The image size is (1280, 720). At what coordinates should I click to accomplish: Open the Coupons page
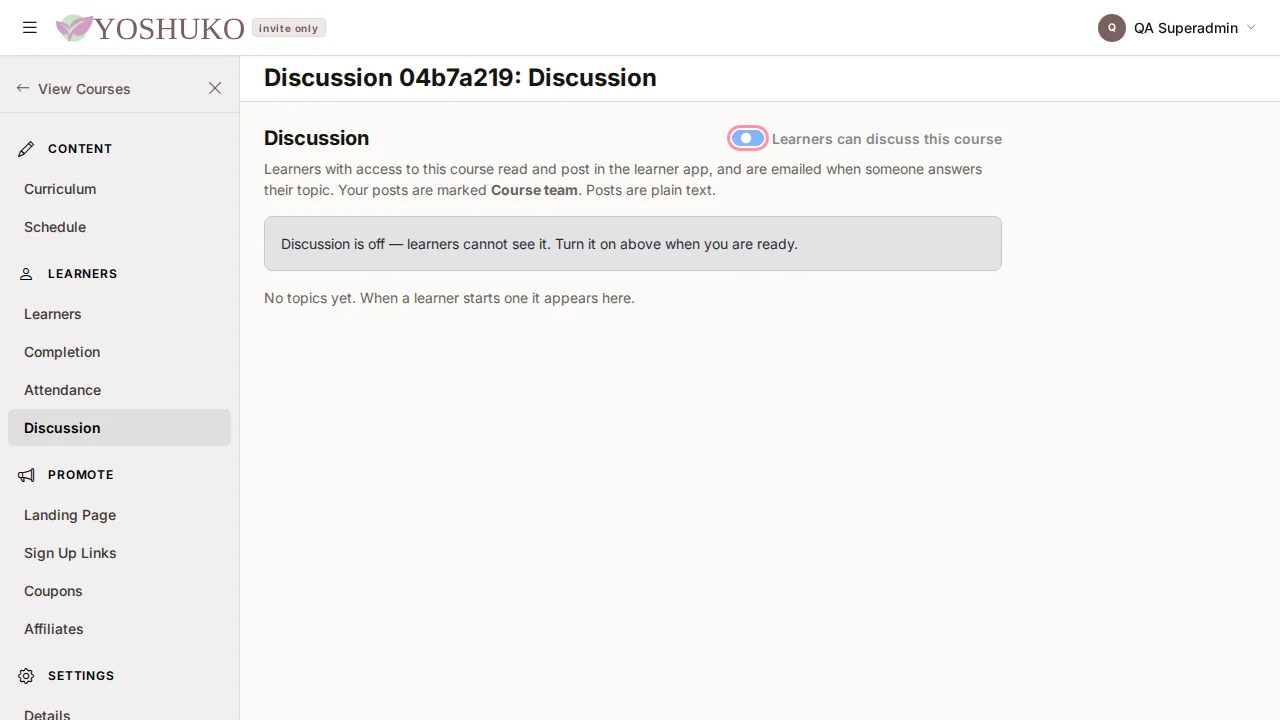pyautogui.click(x=119, y=591)
